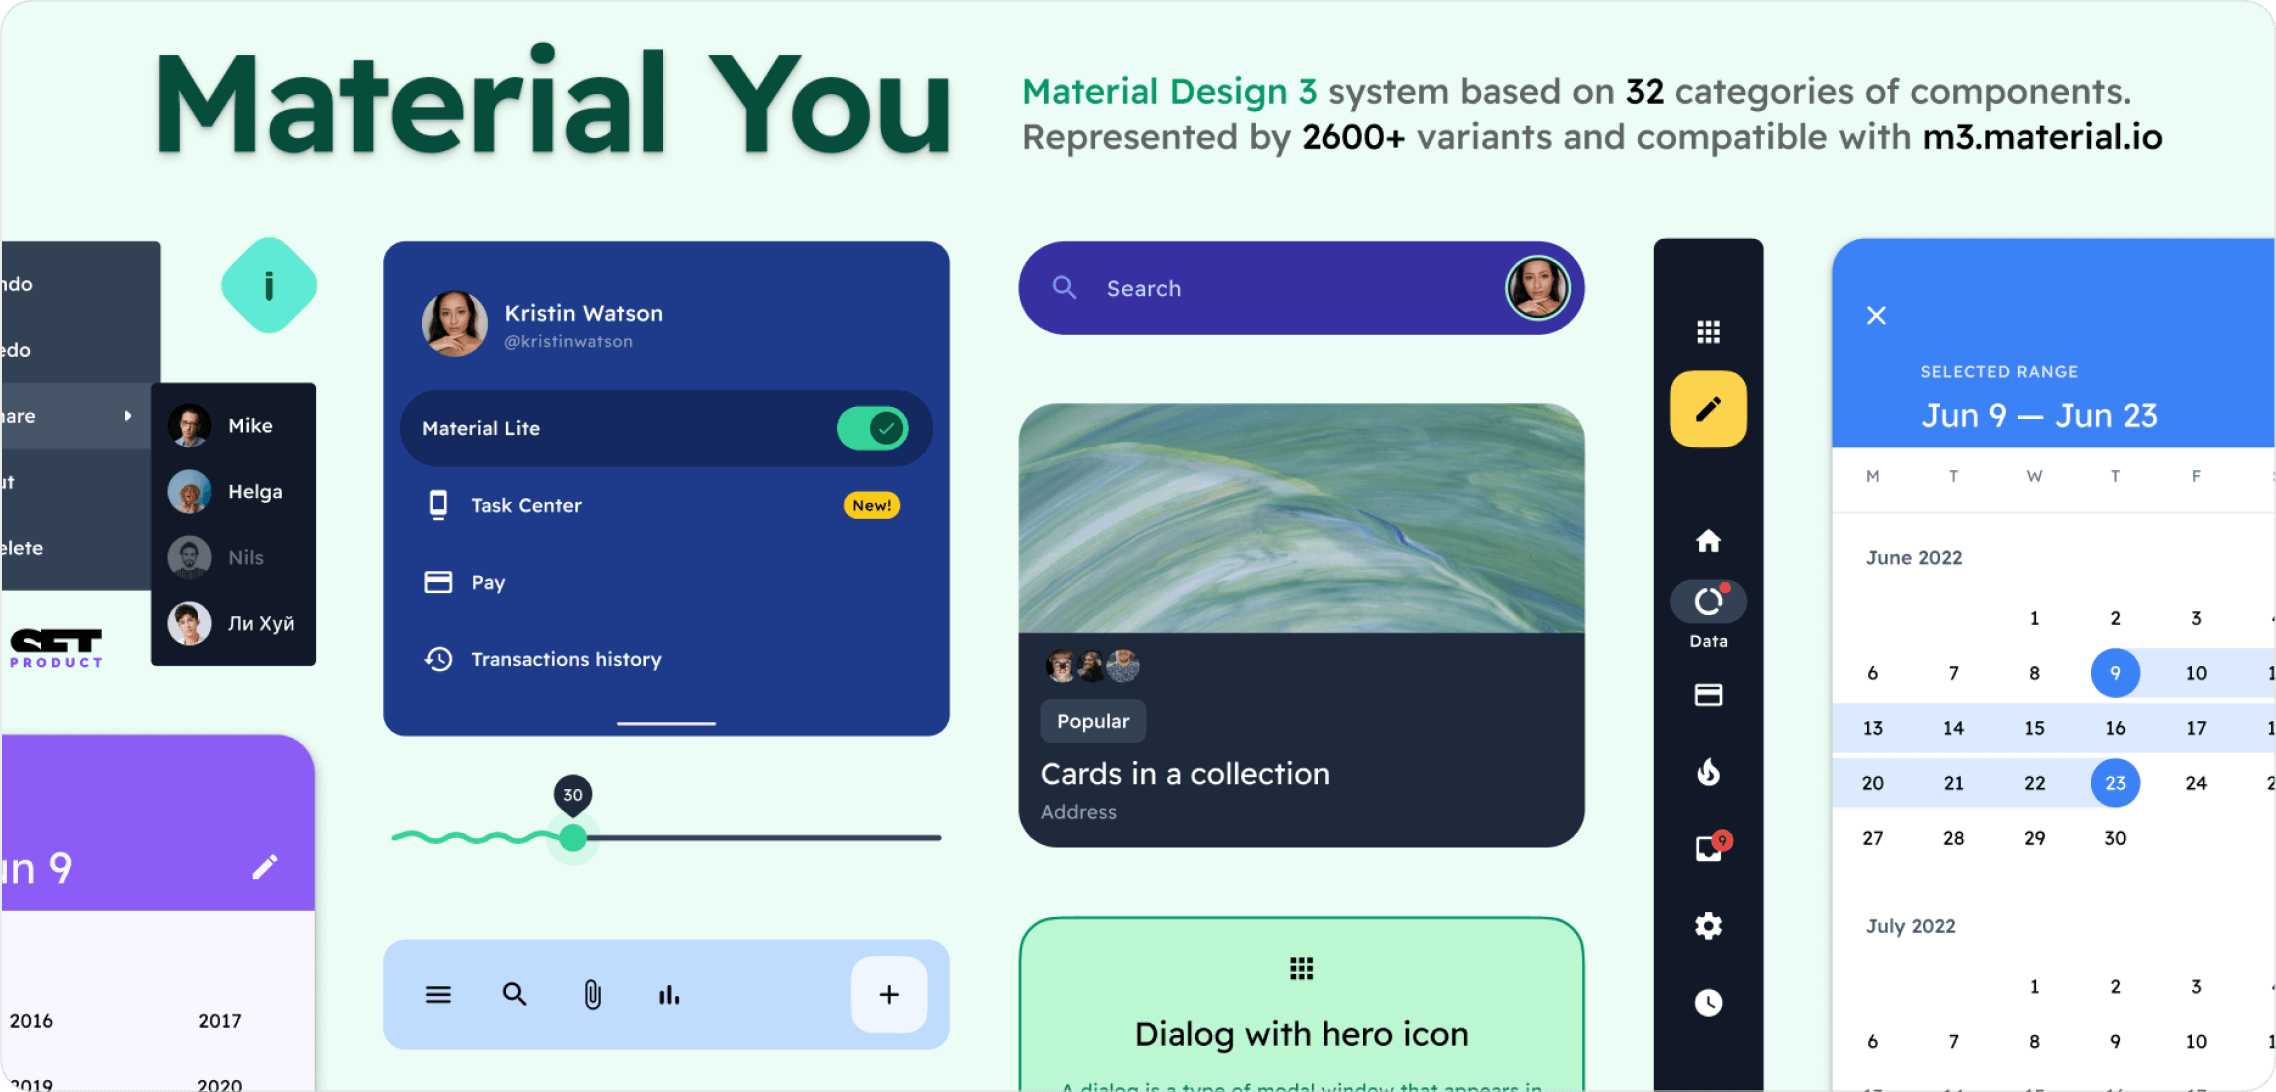Click the magnifier icon in the purple search bar

click(x=1064, y=288)
